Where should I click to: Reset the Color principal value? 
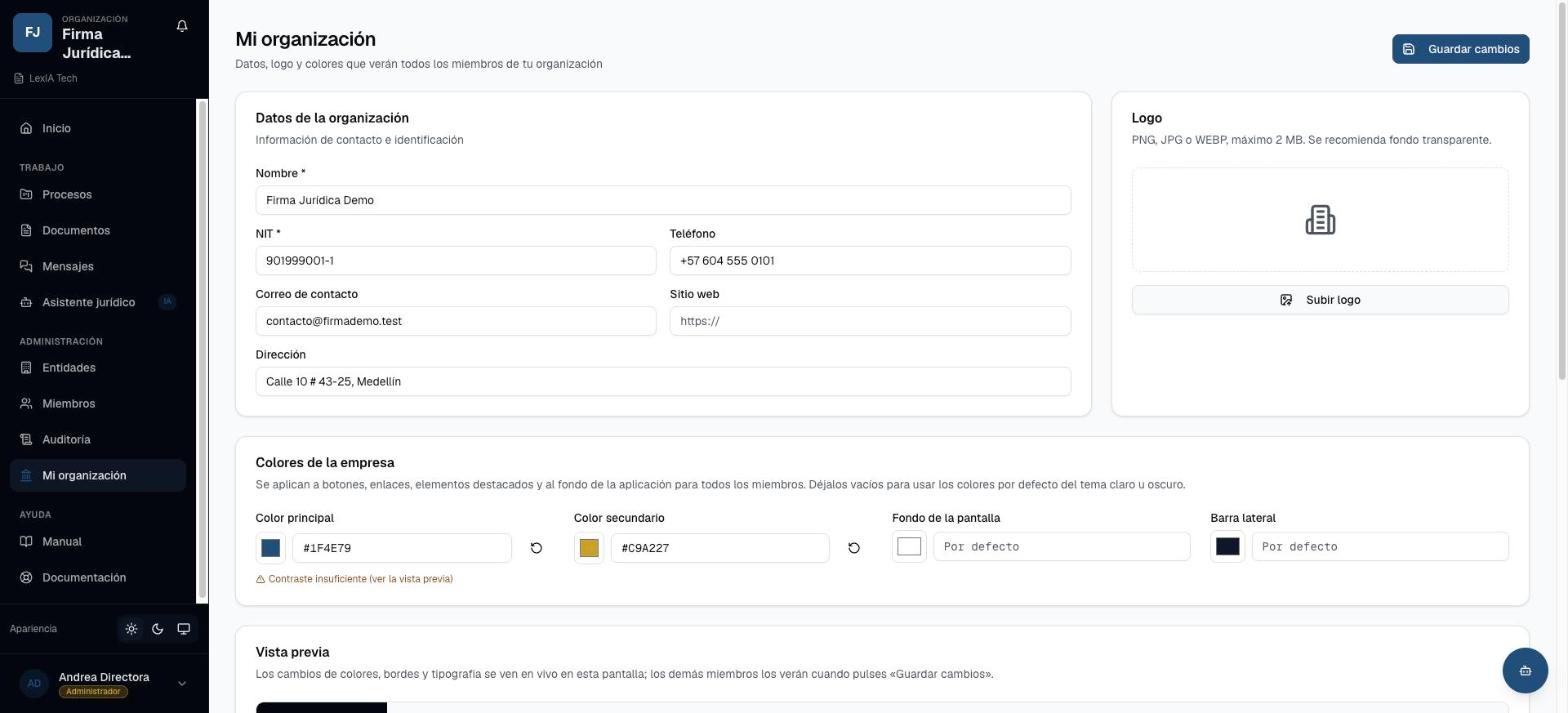[x=536, y=548]
